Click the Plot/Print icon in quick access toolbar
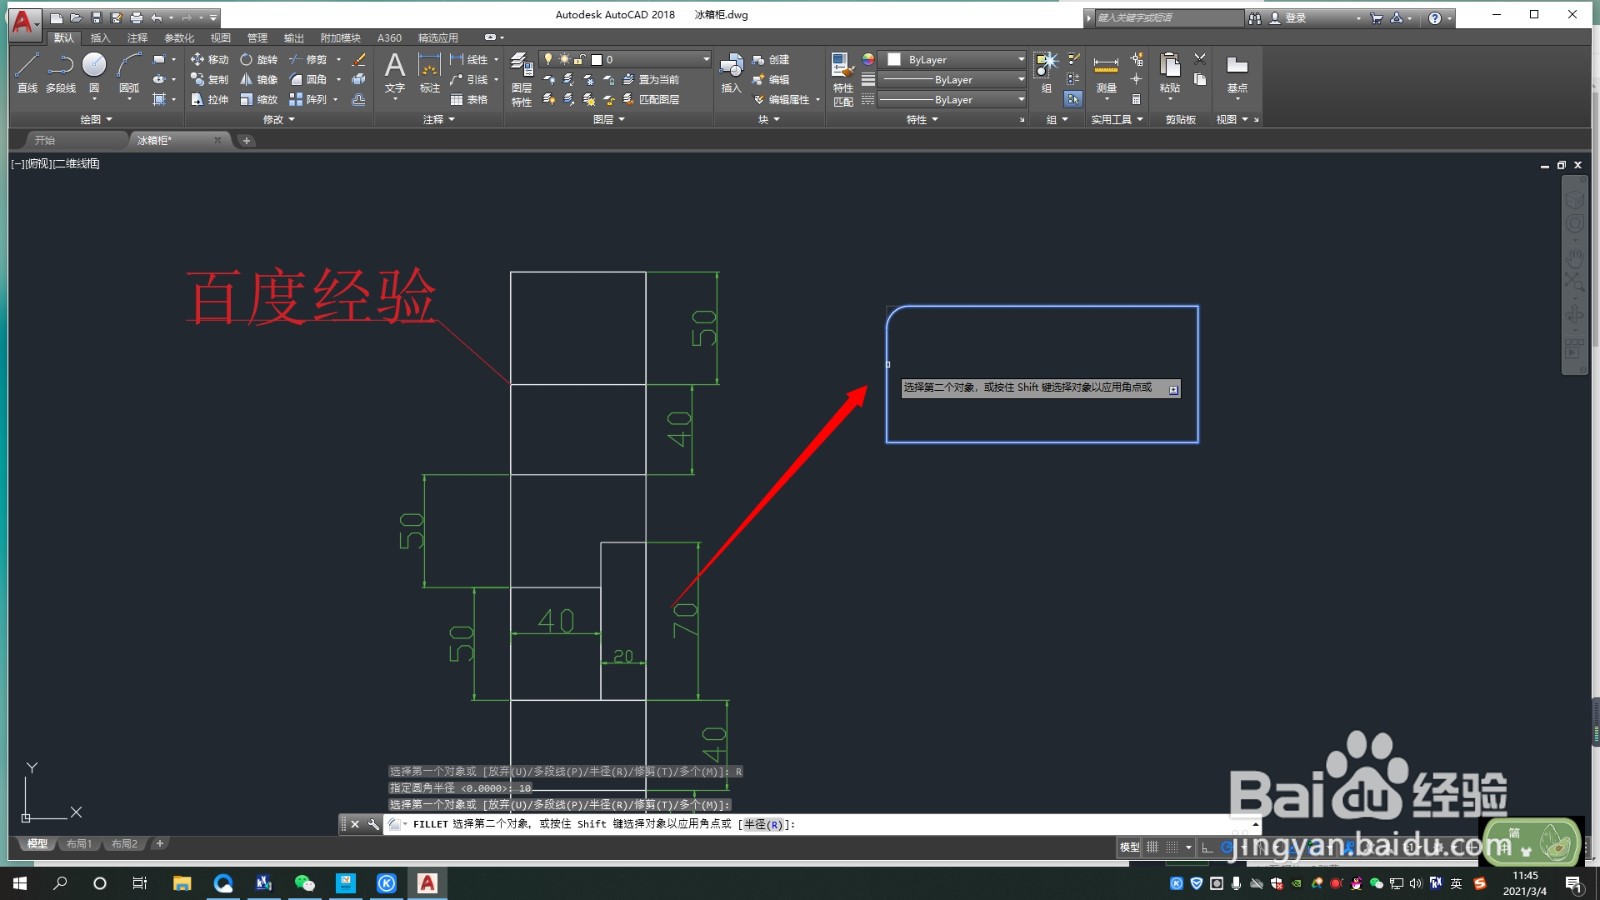Screen dimensions: 1600x900 click(136, 18)
